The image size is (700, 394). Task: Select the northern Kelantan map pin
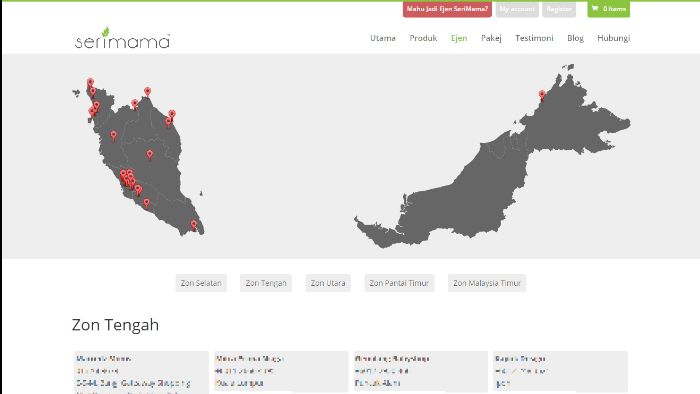pos(147,92)
